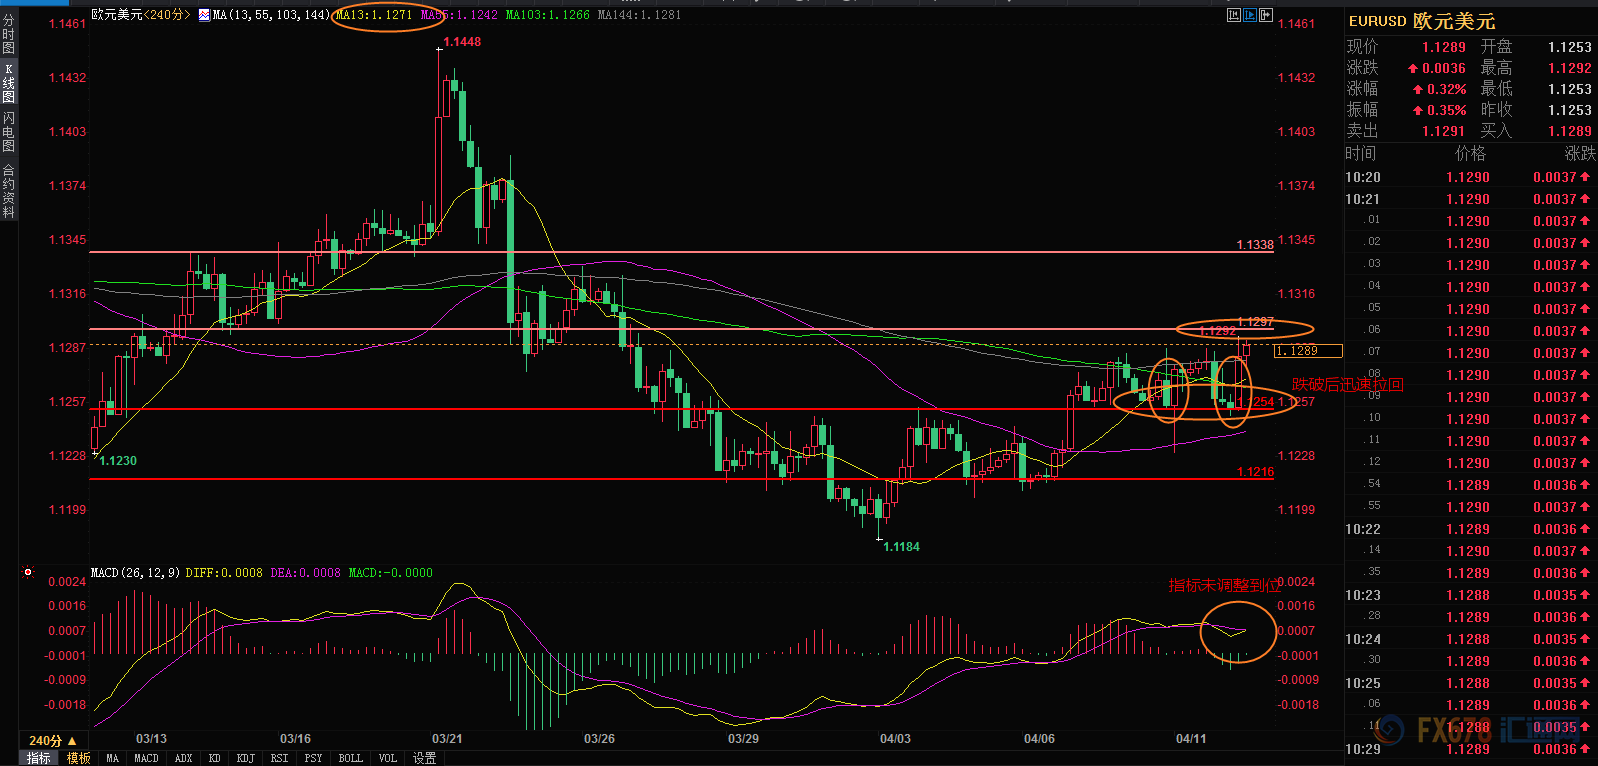The width and height of the screenshot is (1598, 766).
Task: Click the current price tag 1.1289 on axis
Action: 1309,351
